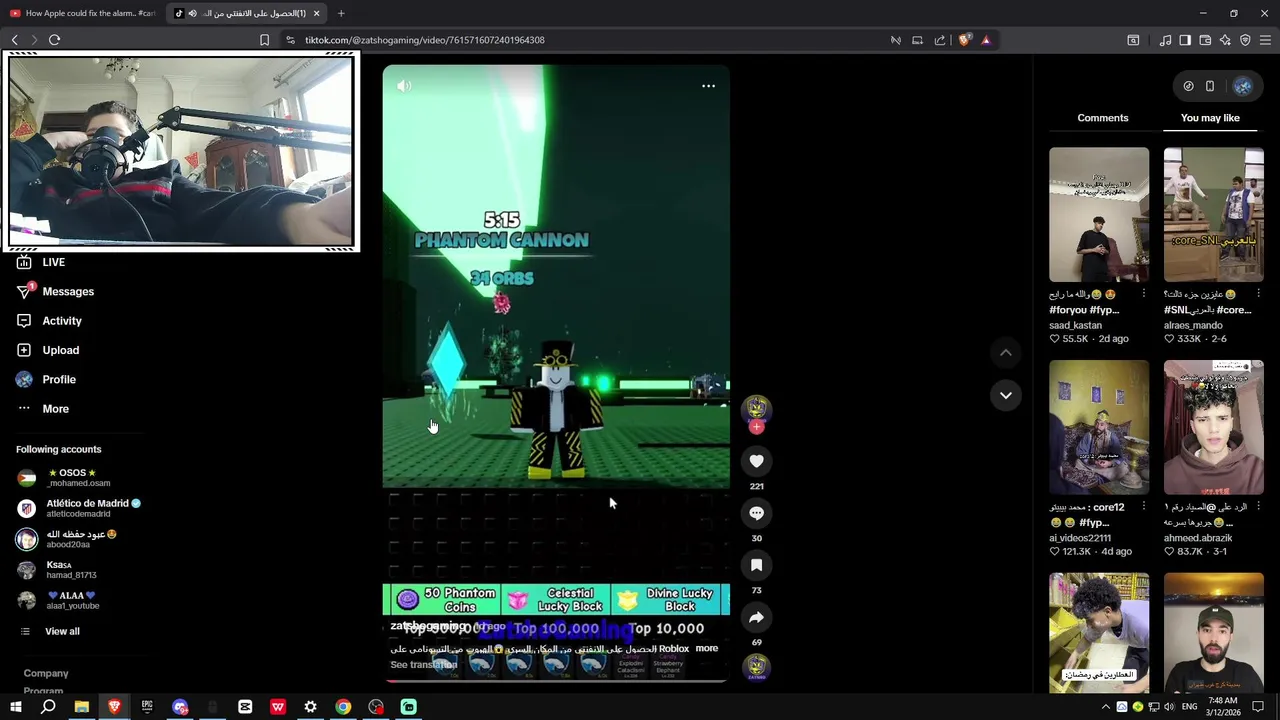Open options for the ai_videos22111 video
This screenshot has width=1280, height=720.
click(1144, 507)
